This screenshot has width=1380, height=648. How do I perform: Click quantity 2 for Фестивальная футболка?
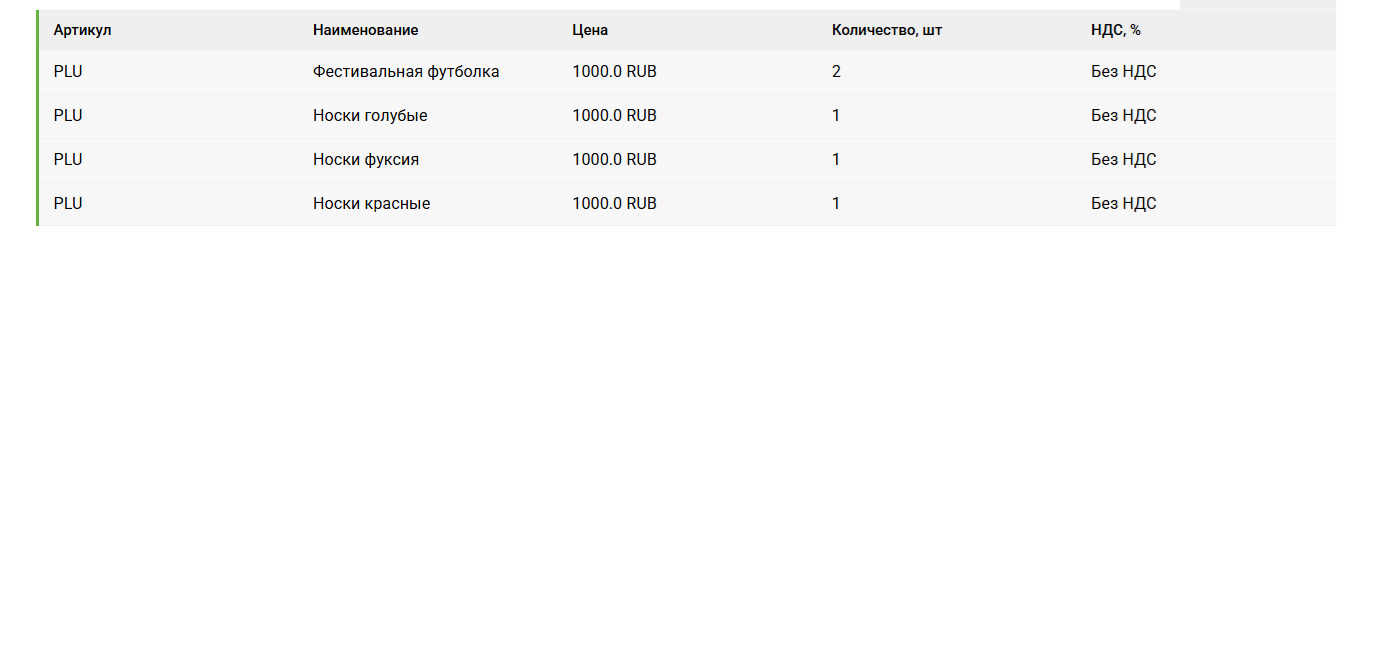pos(836,72)
